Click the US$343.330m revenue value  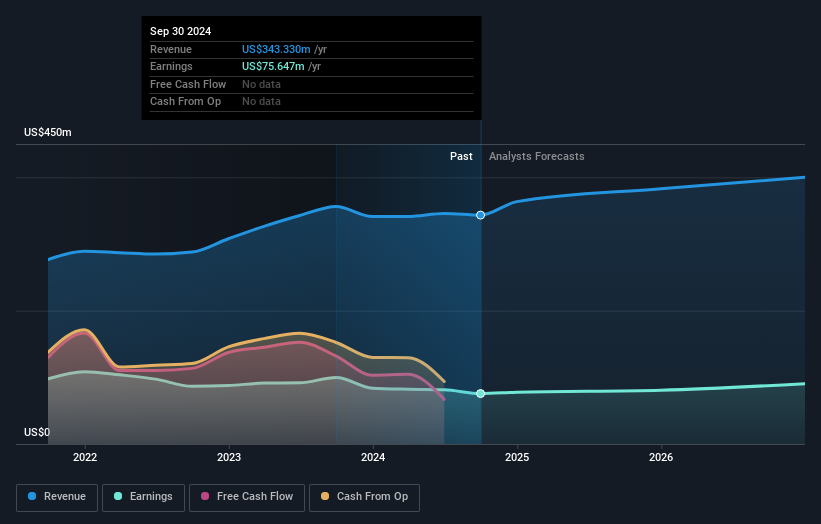click(276, 49)
